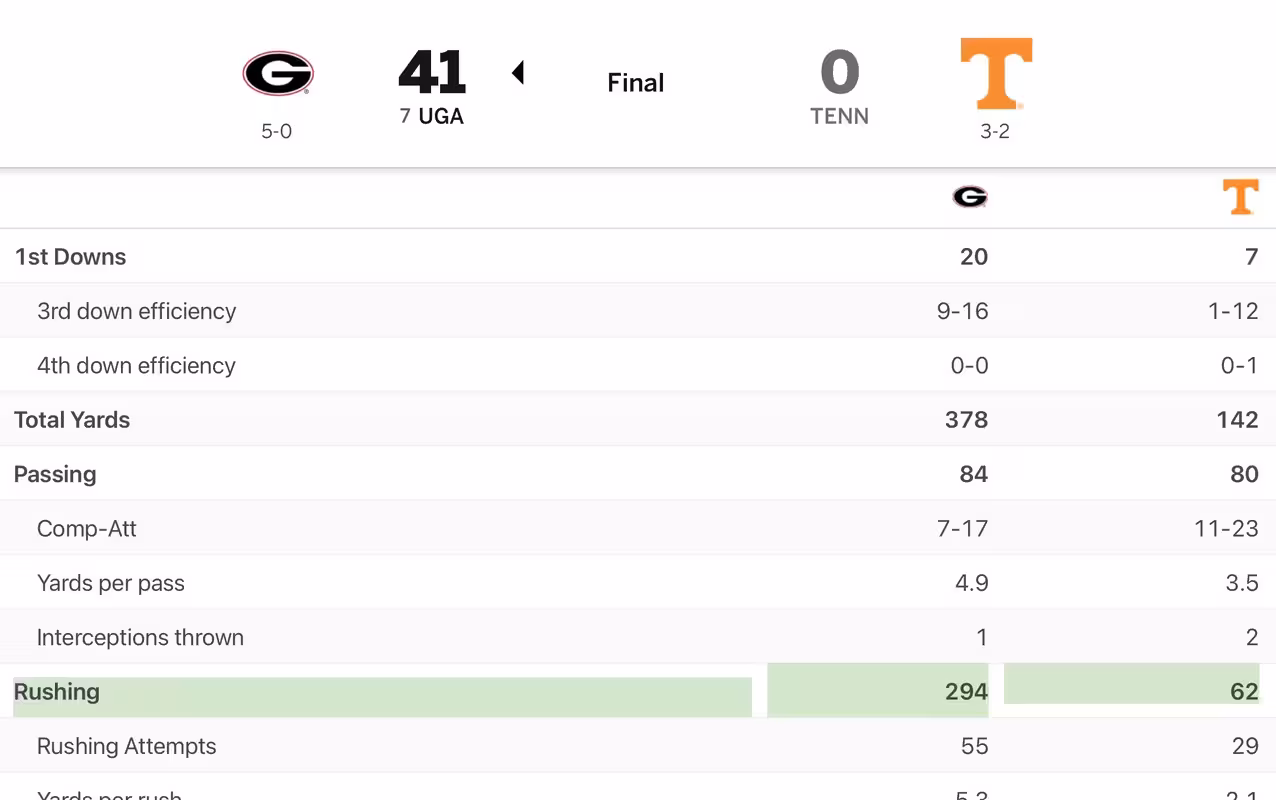
Task: Click Tennessee's score of 0
Action: (x=840, y=72)
